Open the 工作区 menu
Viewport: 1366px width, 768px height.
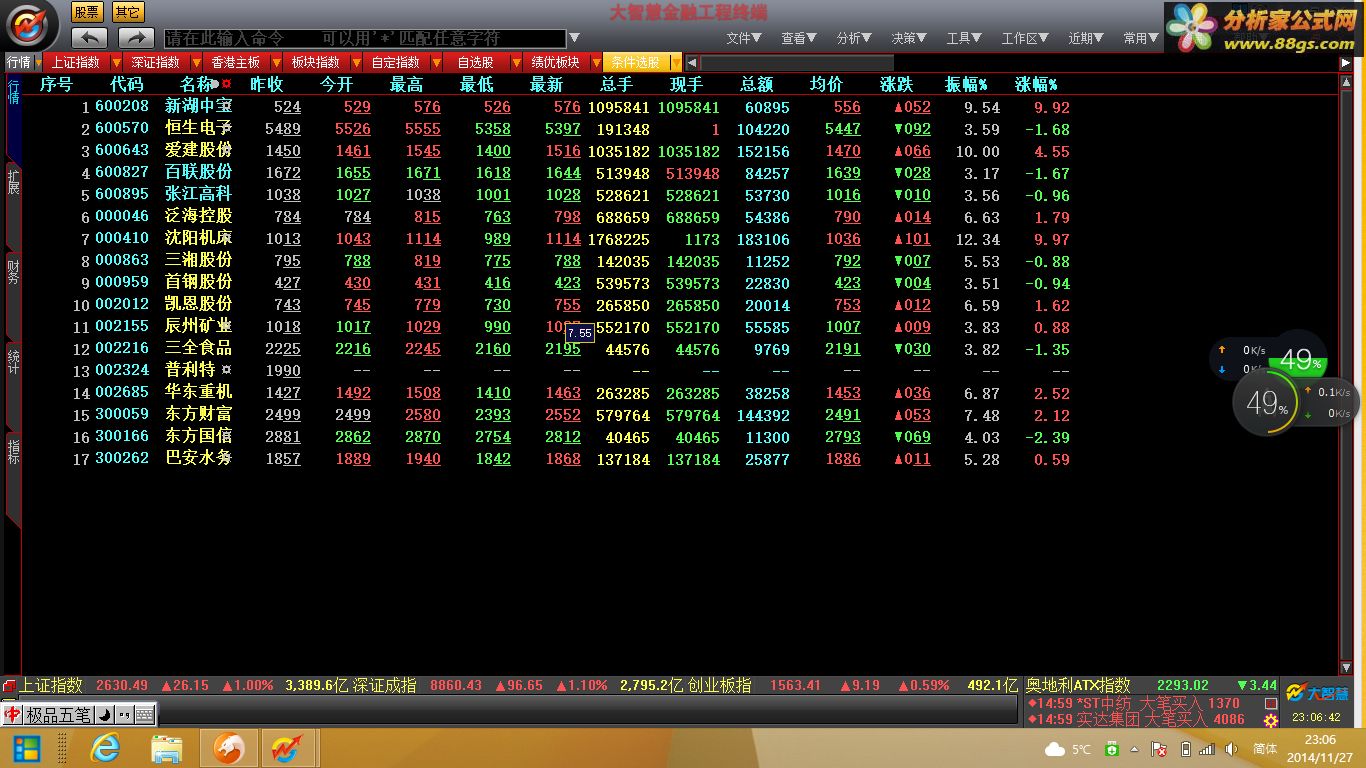pos(1025,38)
